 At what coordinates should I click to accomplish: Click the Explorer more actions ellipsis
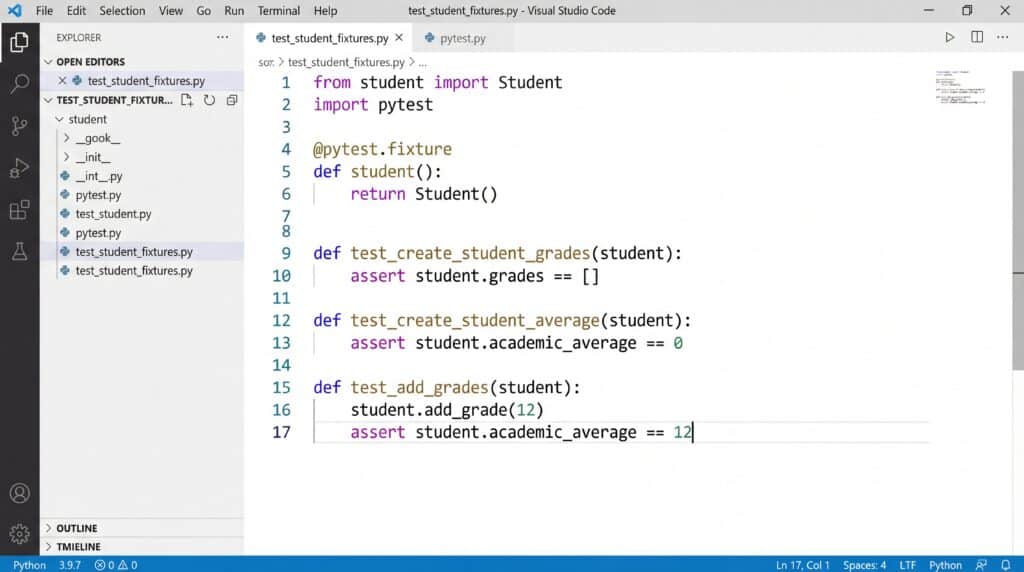(223, 37)
